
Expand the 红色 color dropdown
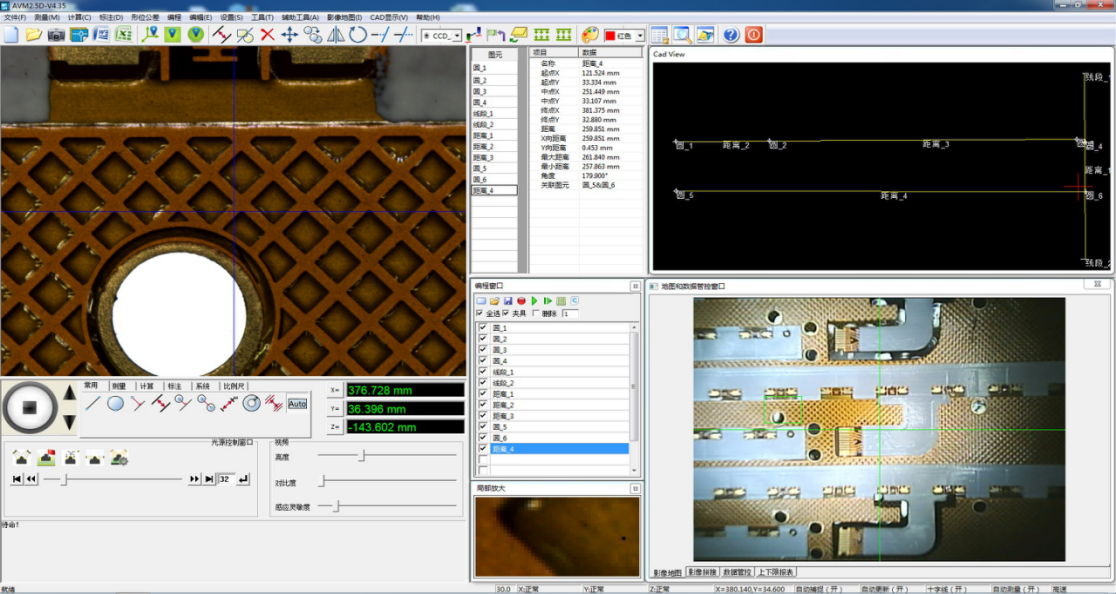pyautogui.click(x=640, y=36)
